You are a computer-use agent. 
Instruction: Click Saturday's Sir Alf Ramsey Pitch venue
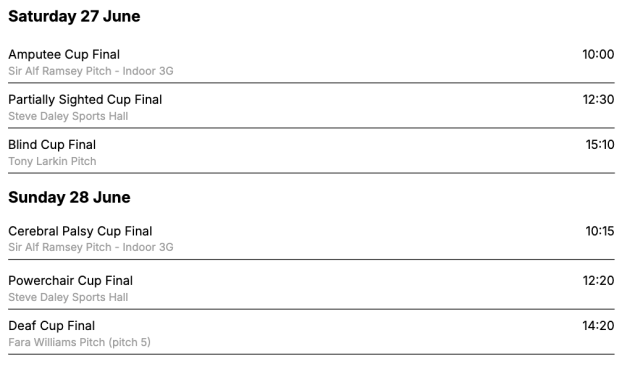90,71
